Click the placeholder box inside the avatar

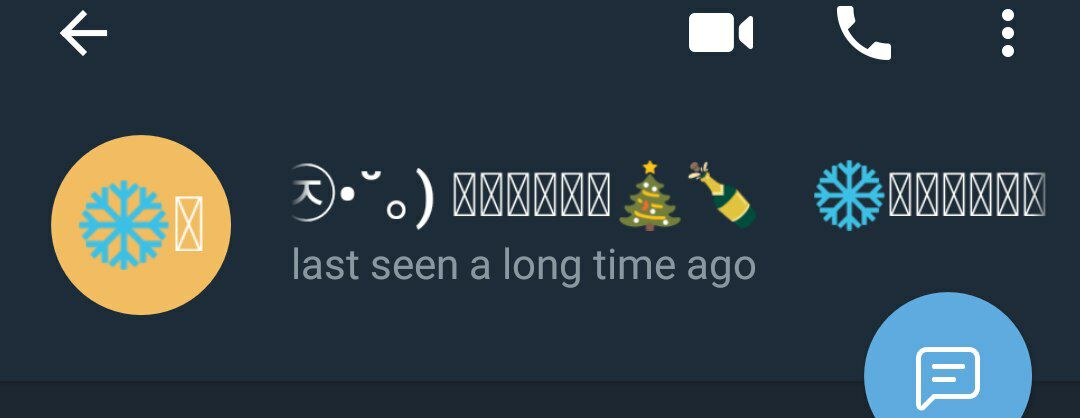click(189, 224)
